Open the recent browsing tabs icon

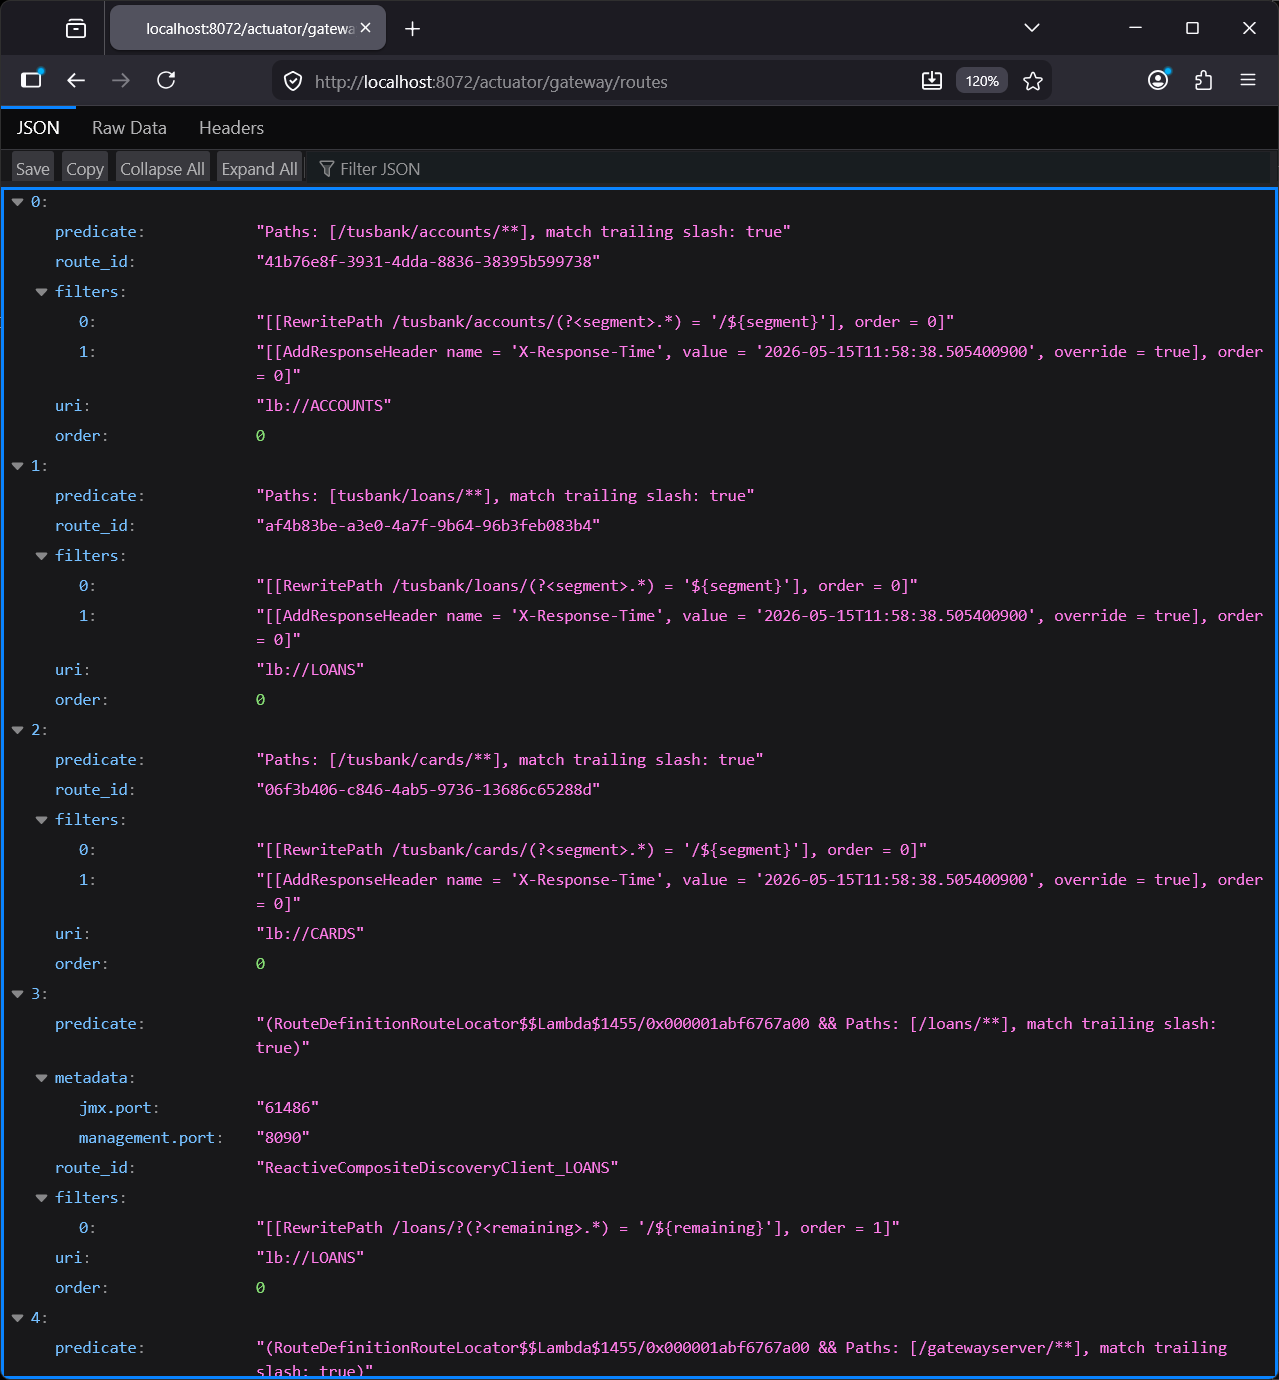click(x=76, y=28)
